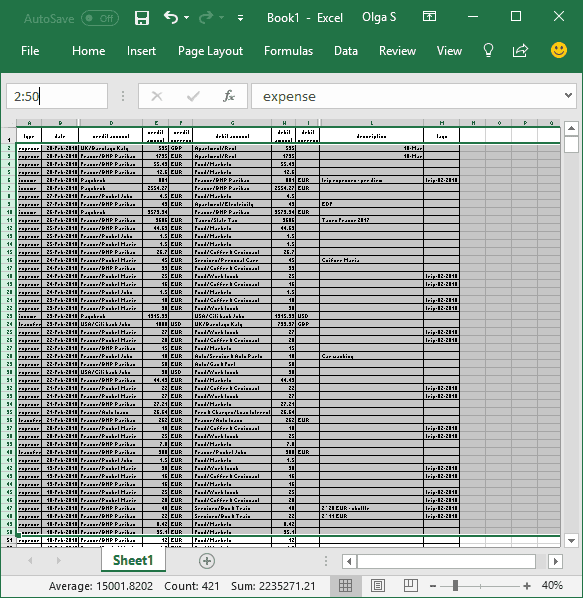Screen dimensions: 583x598
Task: Switch to Page Layout view icon
Action: coord(377,585)
